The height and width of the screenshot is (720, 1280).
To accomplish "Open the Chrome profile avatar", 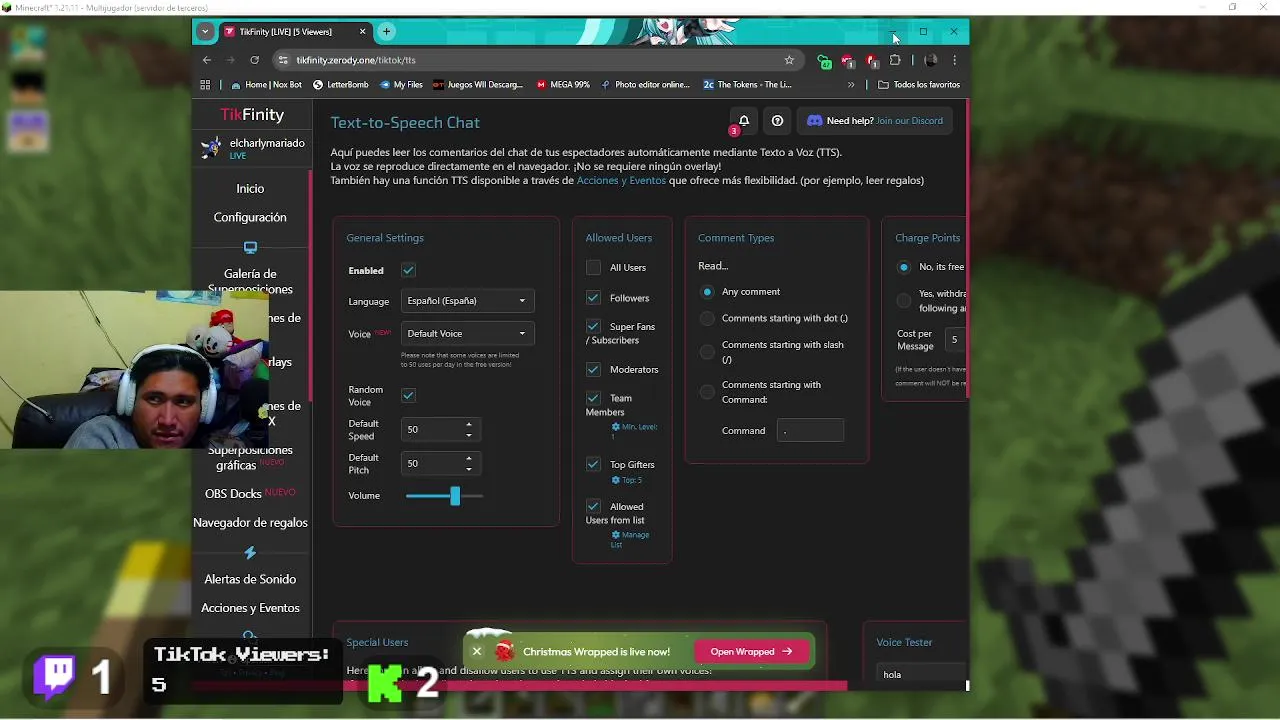I will (x=930, y=60).
